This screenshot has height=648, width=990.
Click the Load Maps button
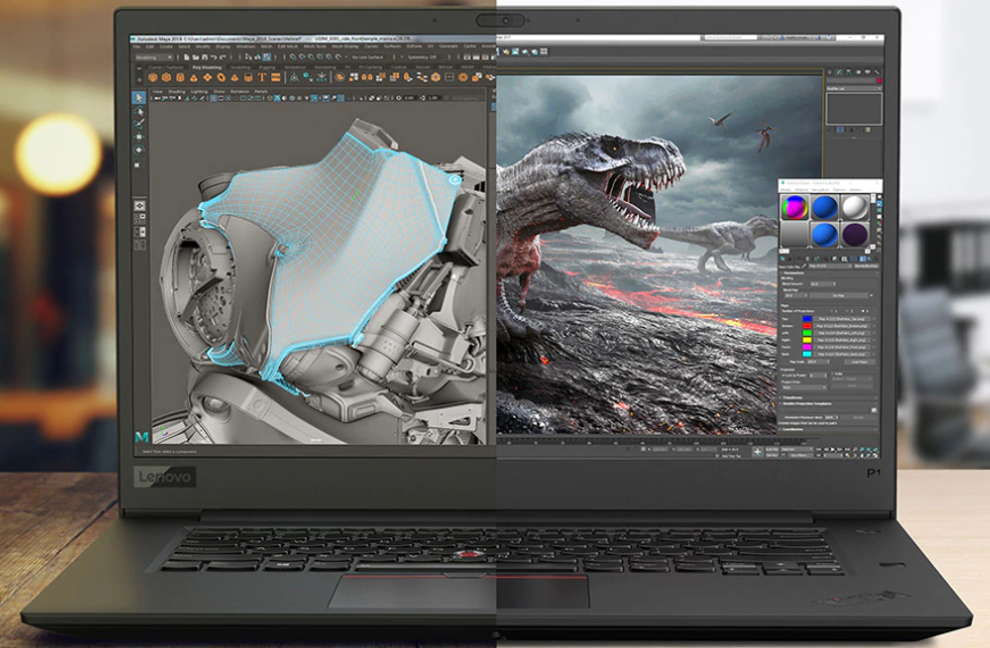[x=860, y=362]
